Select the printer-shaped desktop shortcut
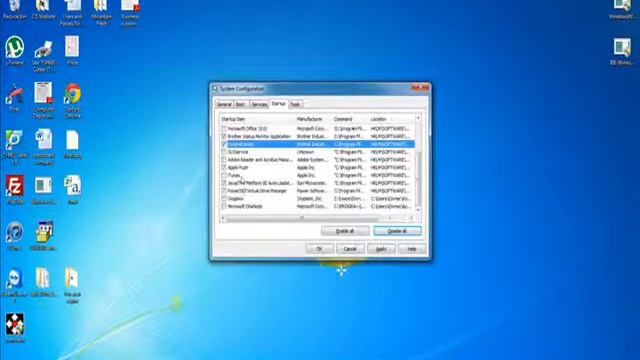The width and height of the screenshot is (640, 360). (43, 49)
